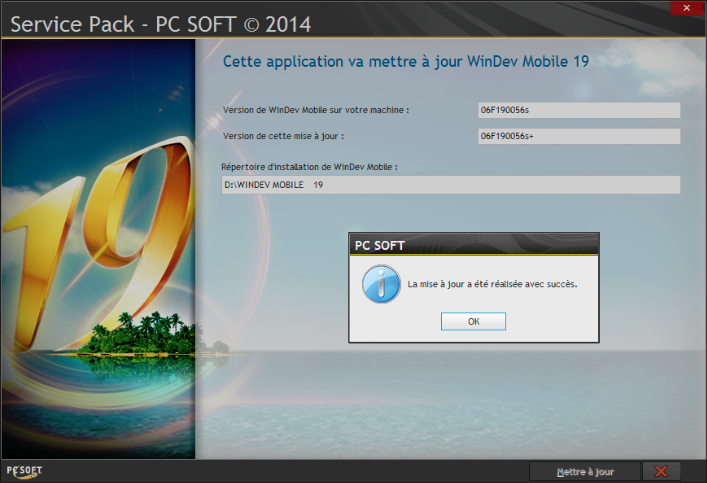Click the blue information icon in dialog
This screenshot has height=483, width=707.
click(381, 284)
